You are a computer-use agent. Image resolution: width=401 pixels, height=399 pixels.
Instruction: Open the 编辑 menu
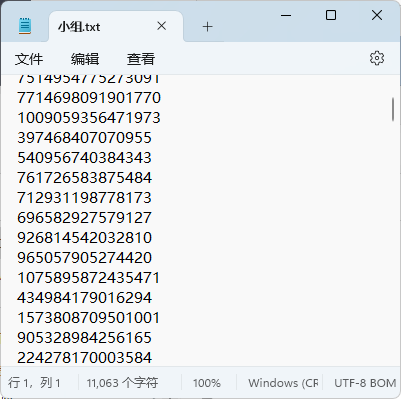[x=85, y=59]
